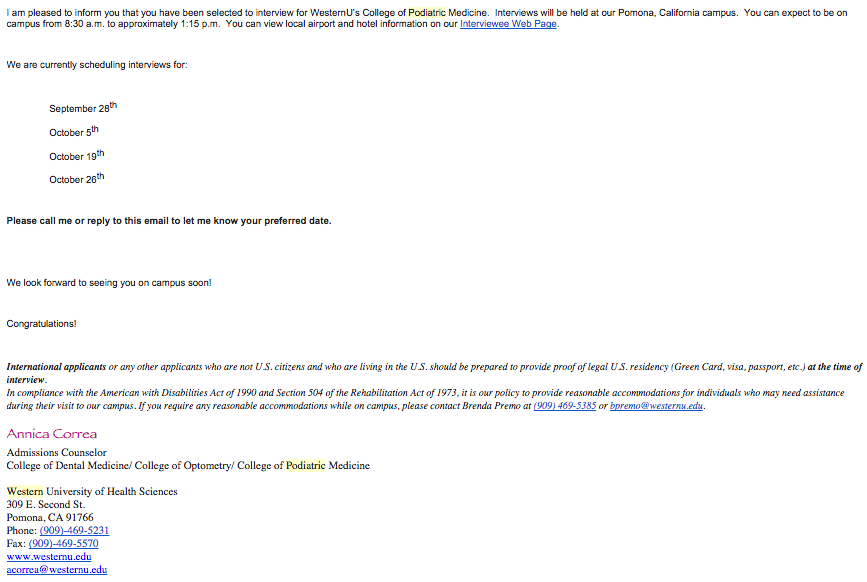Viewport: 867px width, 582px height.
Task: Click Brenda Premo's phone number (909) 469-5385
Action: (564, 406)
